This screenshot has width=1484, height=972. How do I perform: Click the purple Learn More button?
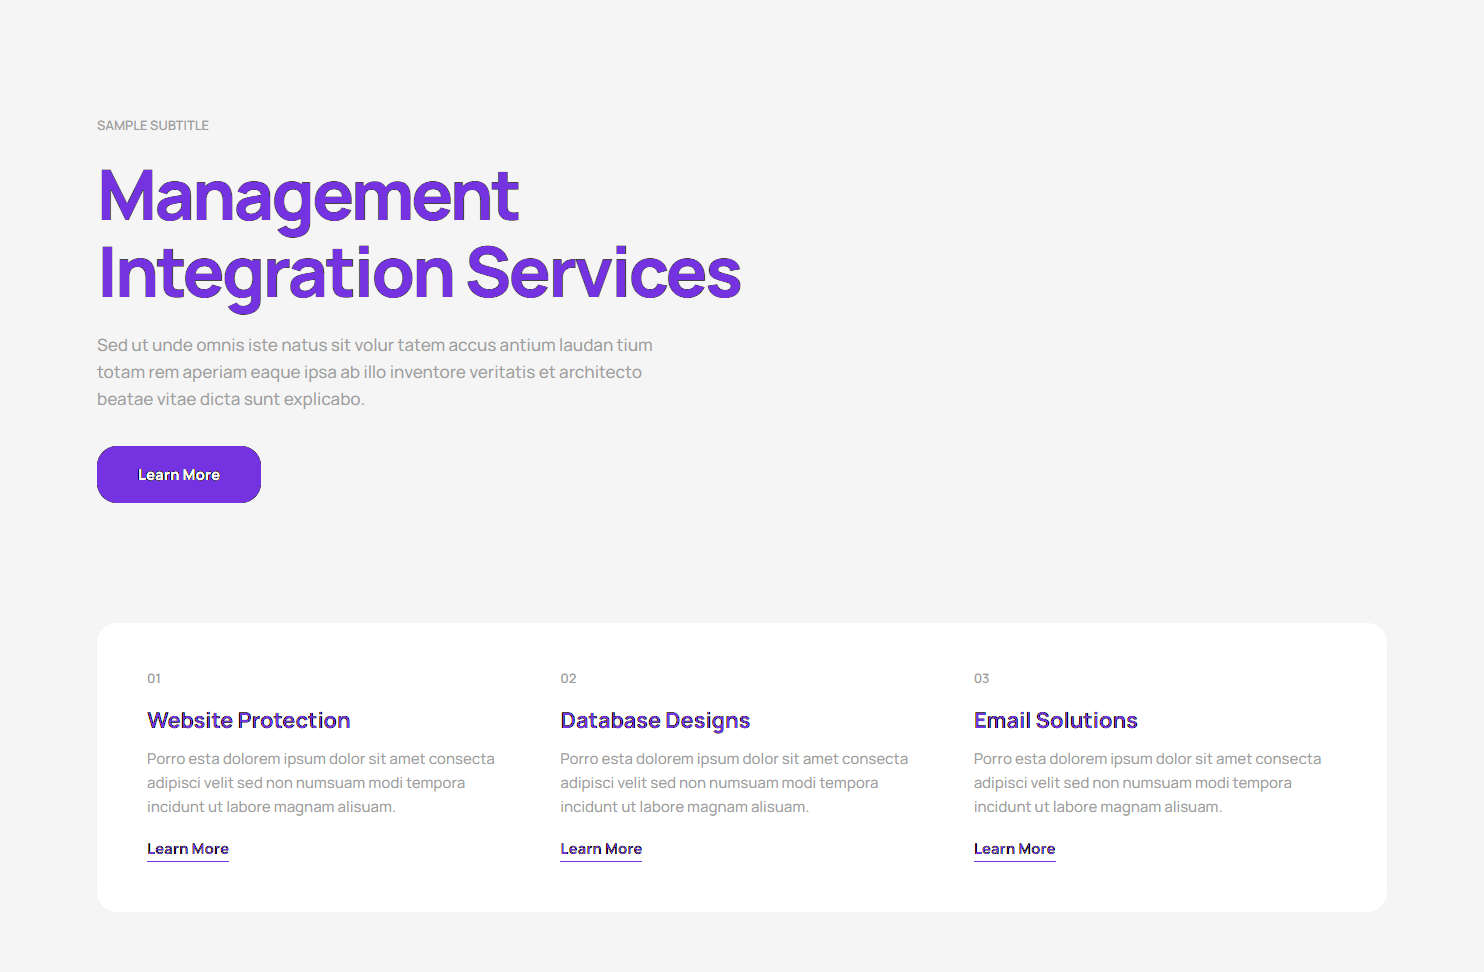pos(179,475)
